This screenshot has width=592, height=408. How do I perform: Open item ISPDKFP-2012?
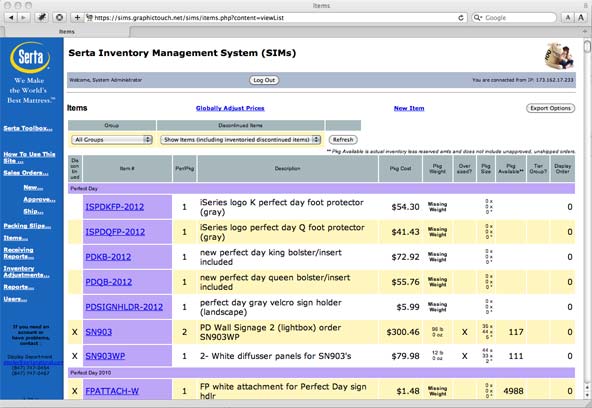tap(114, 207)
